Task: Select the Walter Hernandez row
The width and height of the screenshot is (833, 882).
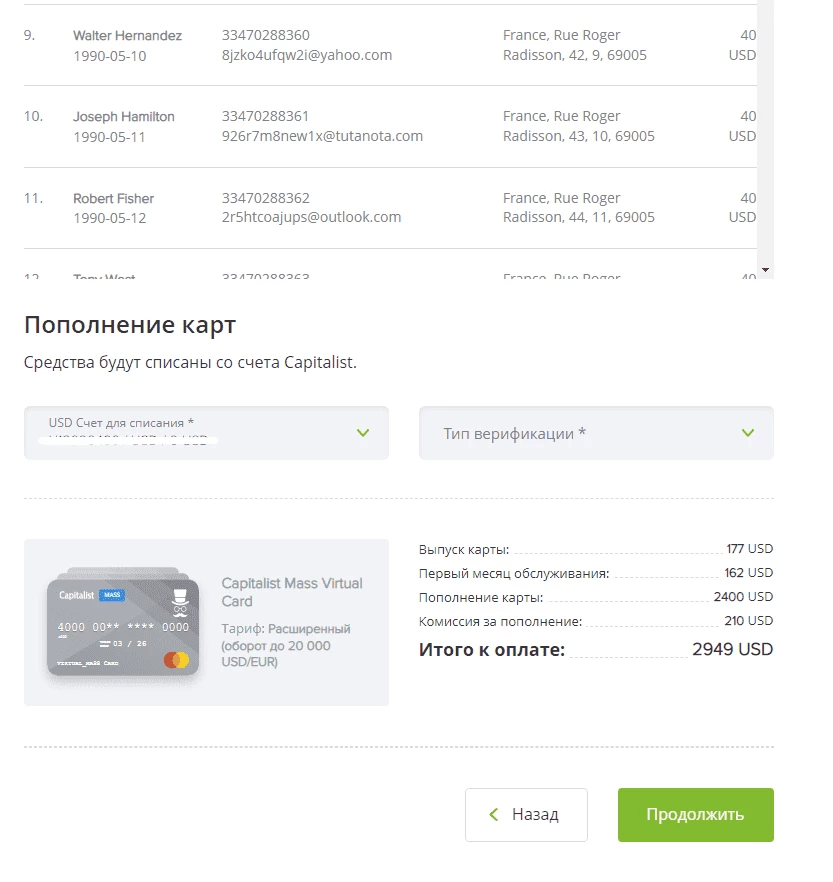Action: (x=390, y=46)
